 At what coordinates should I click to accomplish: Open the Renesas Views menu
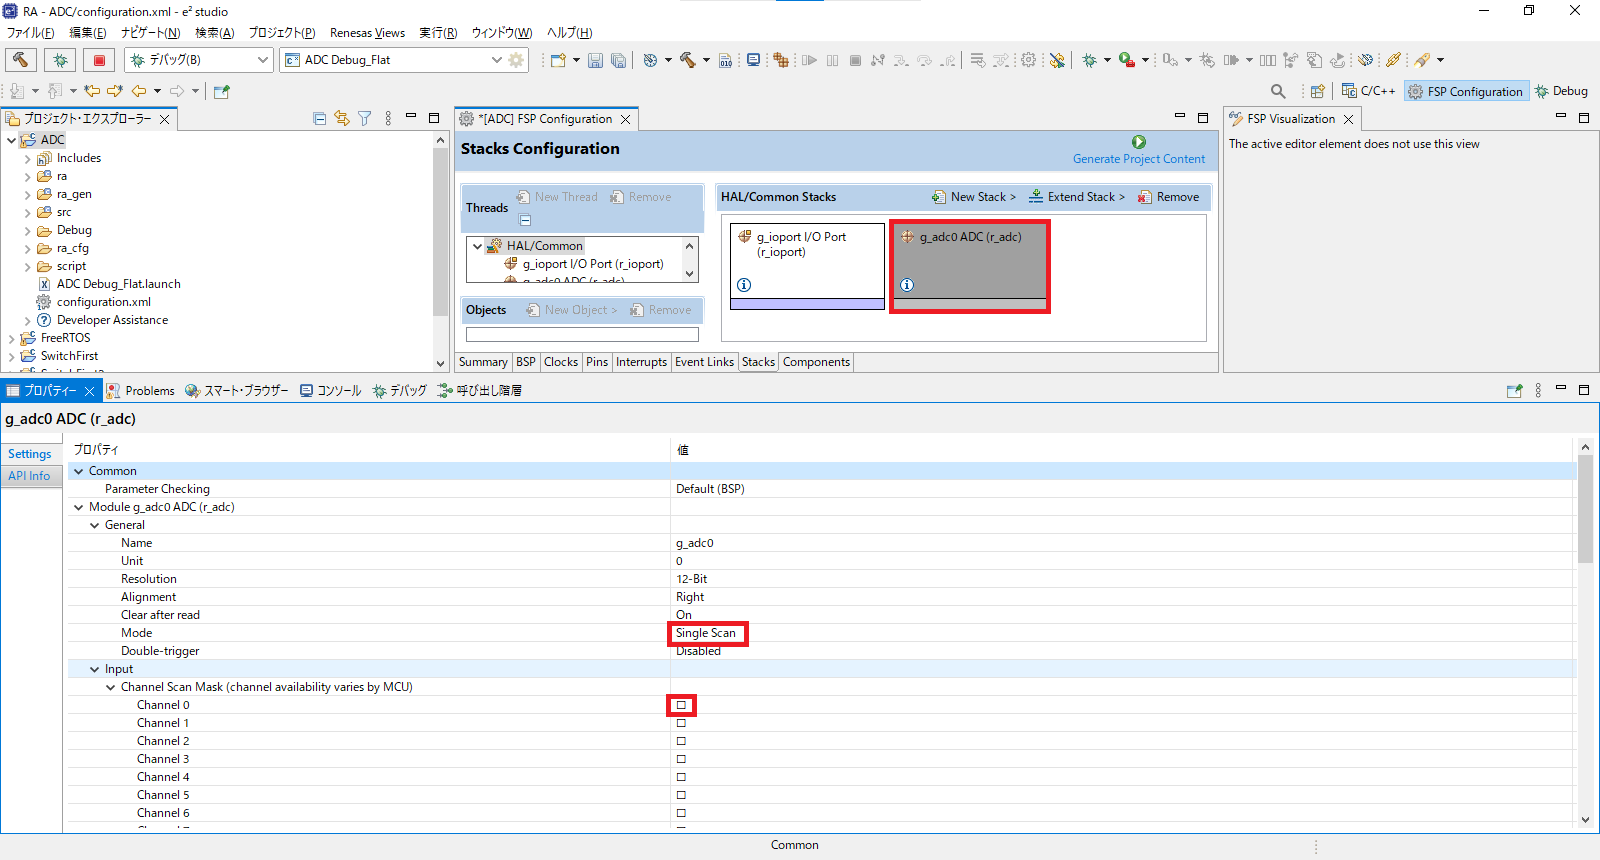point(368,33)
